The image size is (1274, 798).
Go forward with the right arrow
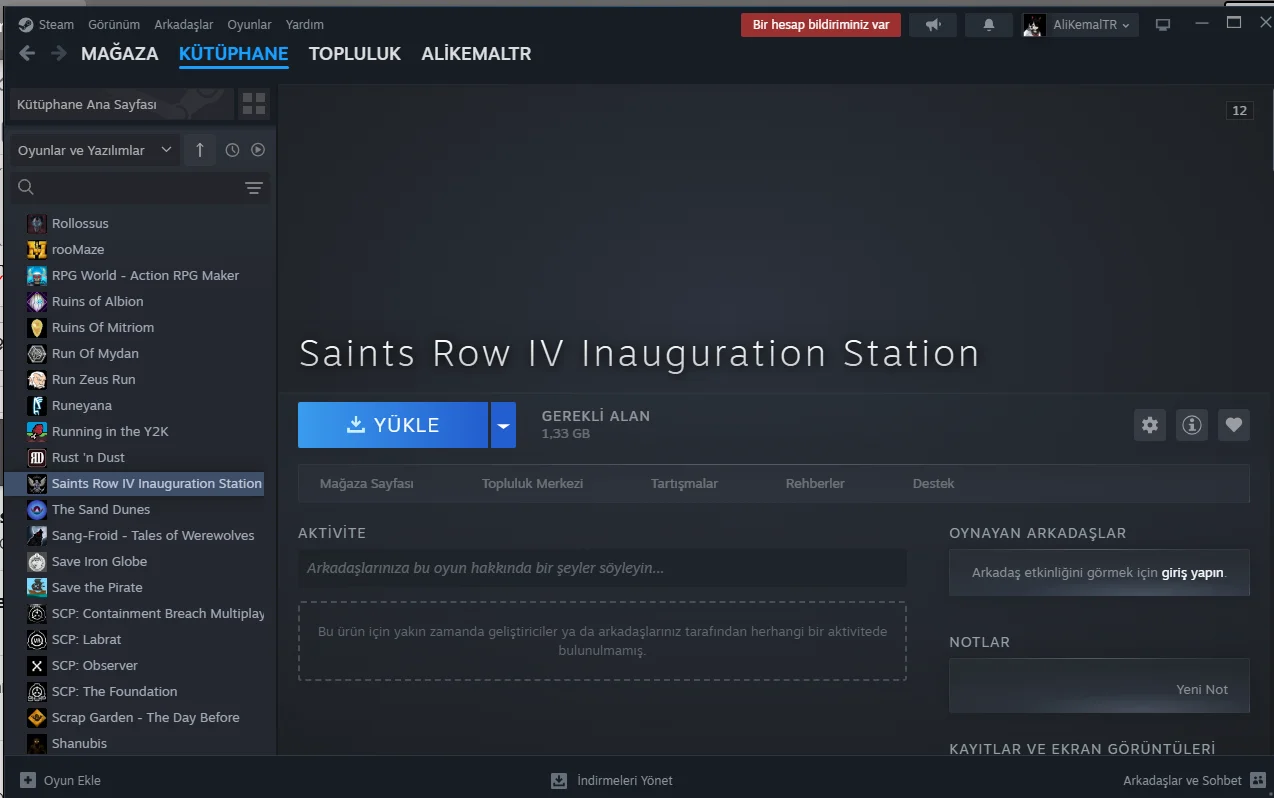tap(59, 54)
